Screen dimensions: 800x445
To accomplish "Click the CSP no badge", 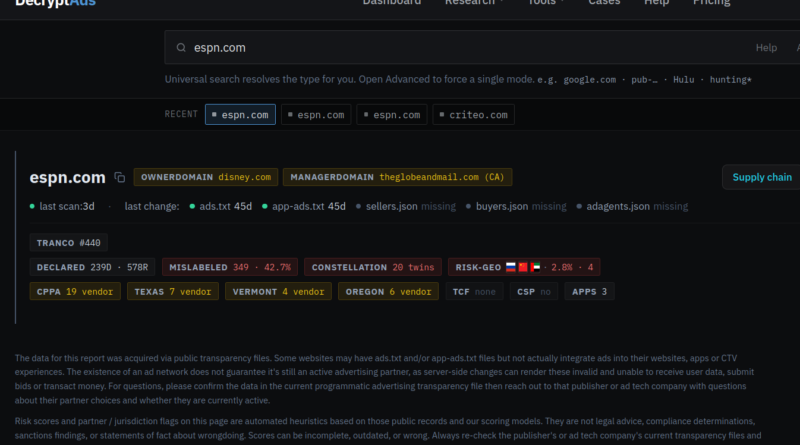I will pos(534,291).
